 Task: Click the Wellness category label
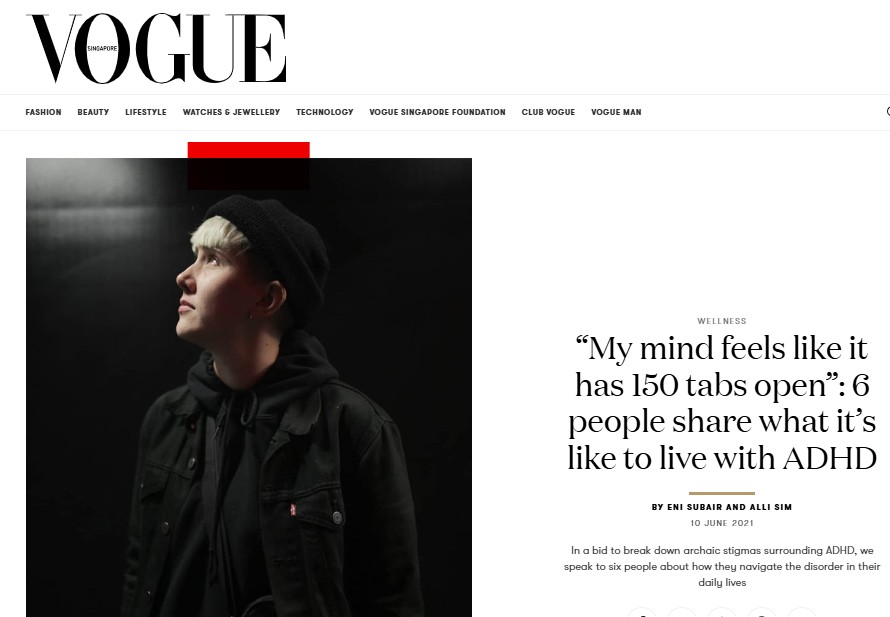(x=721, y=321)
